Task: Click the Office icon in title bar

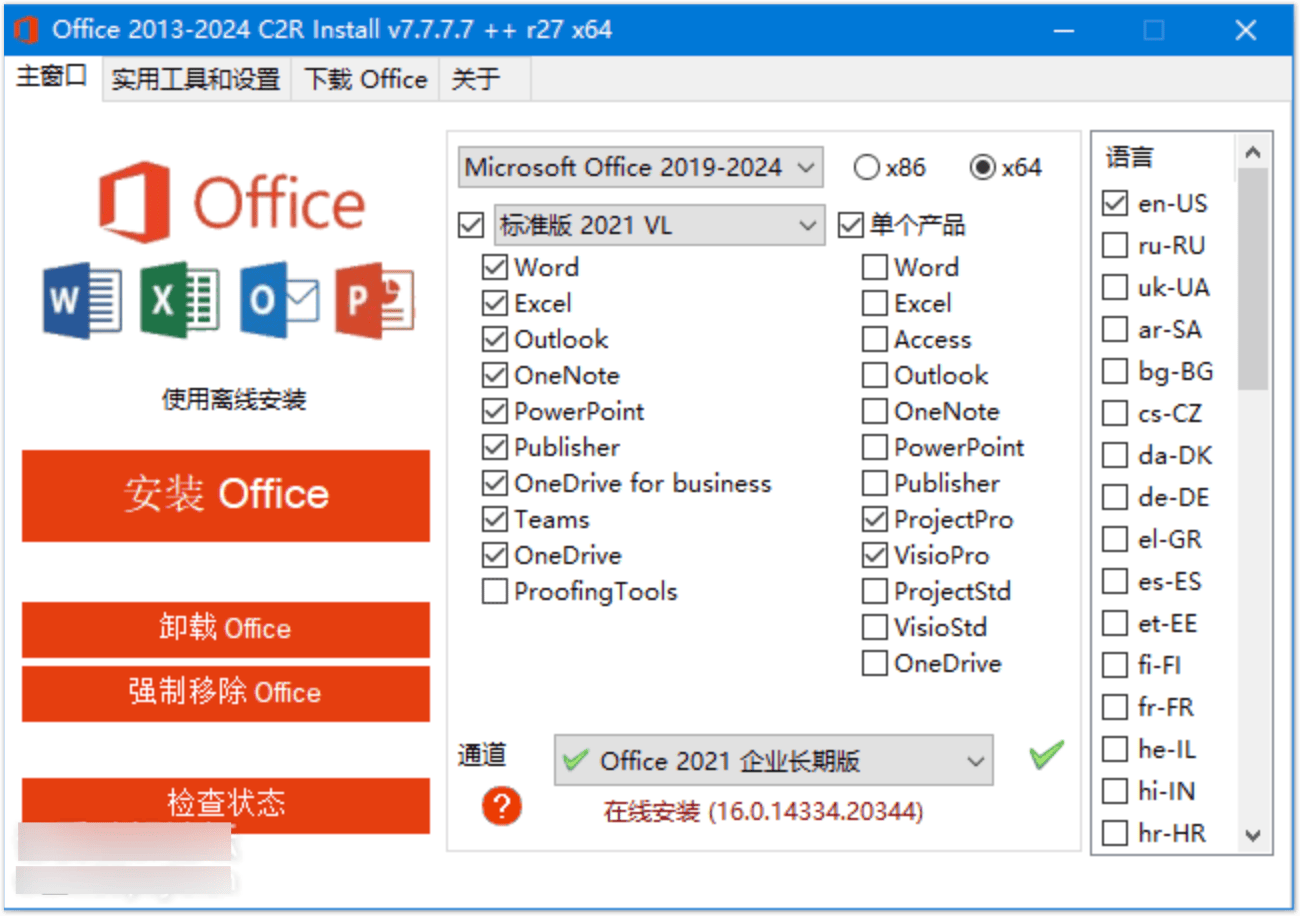Action: [26, 30]
